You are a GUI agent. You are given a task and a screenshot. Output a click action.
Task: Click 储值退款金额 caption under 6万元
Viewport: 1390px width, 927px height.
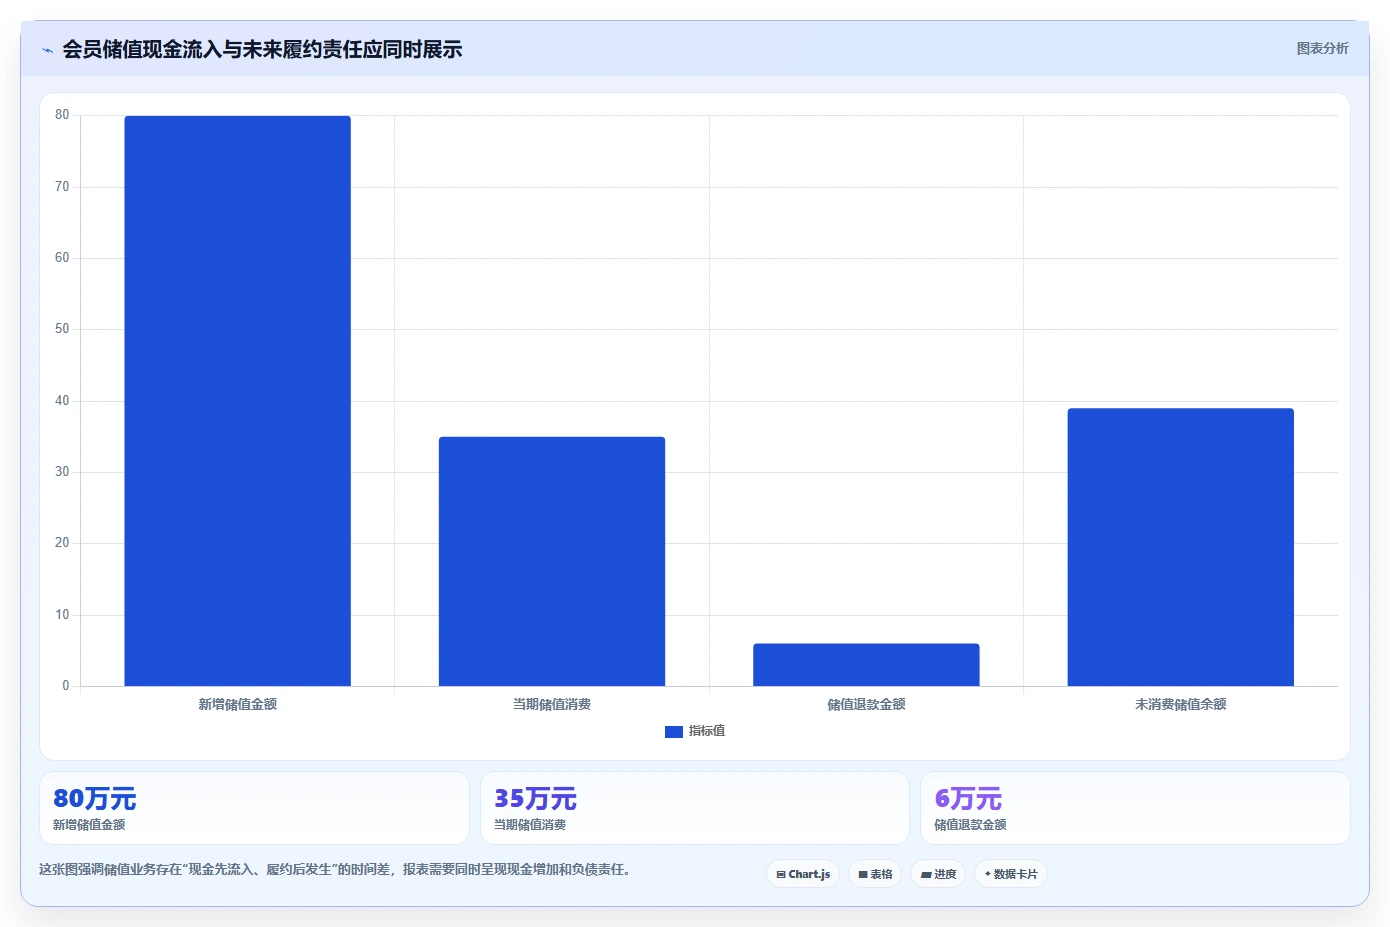[x=970, y=825]
